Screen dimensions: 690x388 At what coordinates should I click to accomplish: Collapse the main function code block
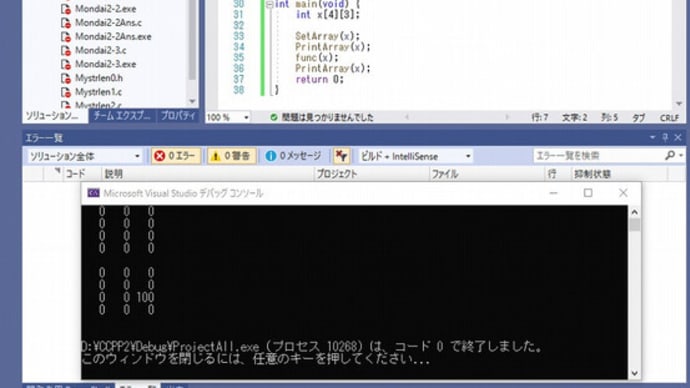click(269, 4)
